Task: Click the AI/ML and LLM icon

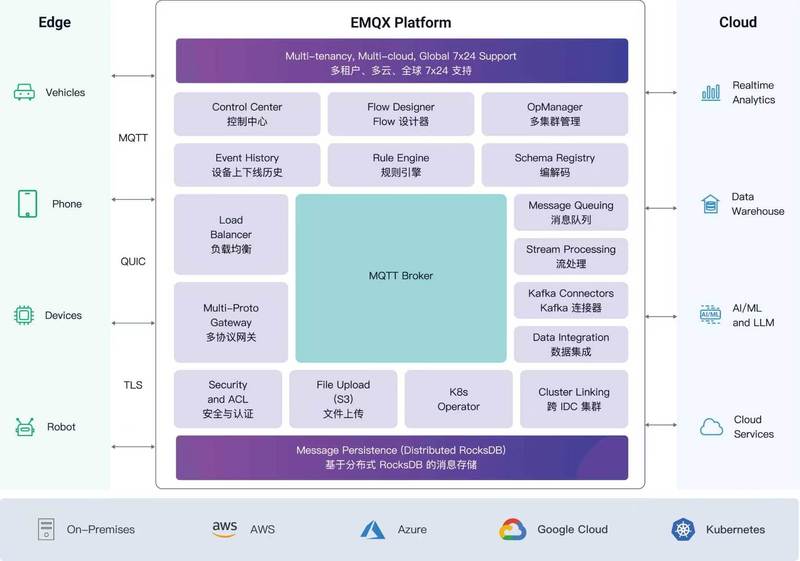Action: [710, 315]
